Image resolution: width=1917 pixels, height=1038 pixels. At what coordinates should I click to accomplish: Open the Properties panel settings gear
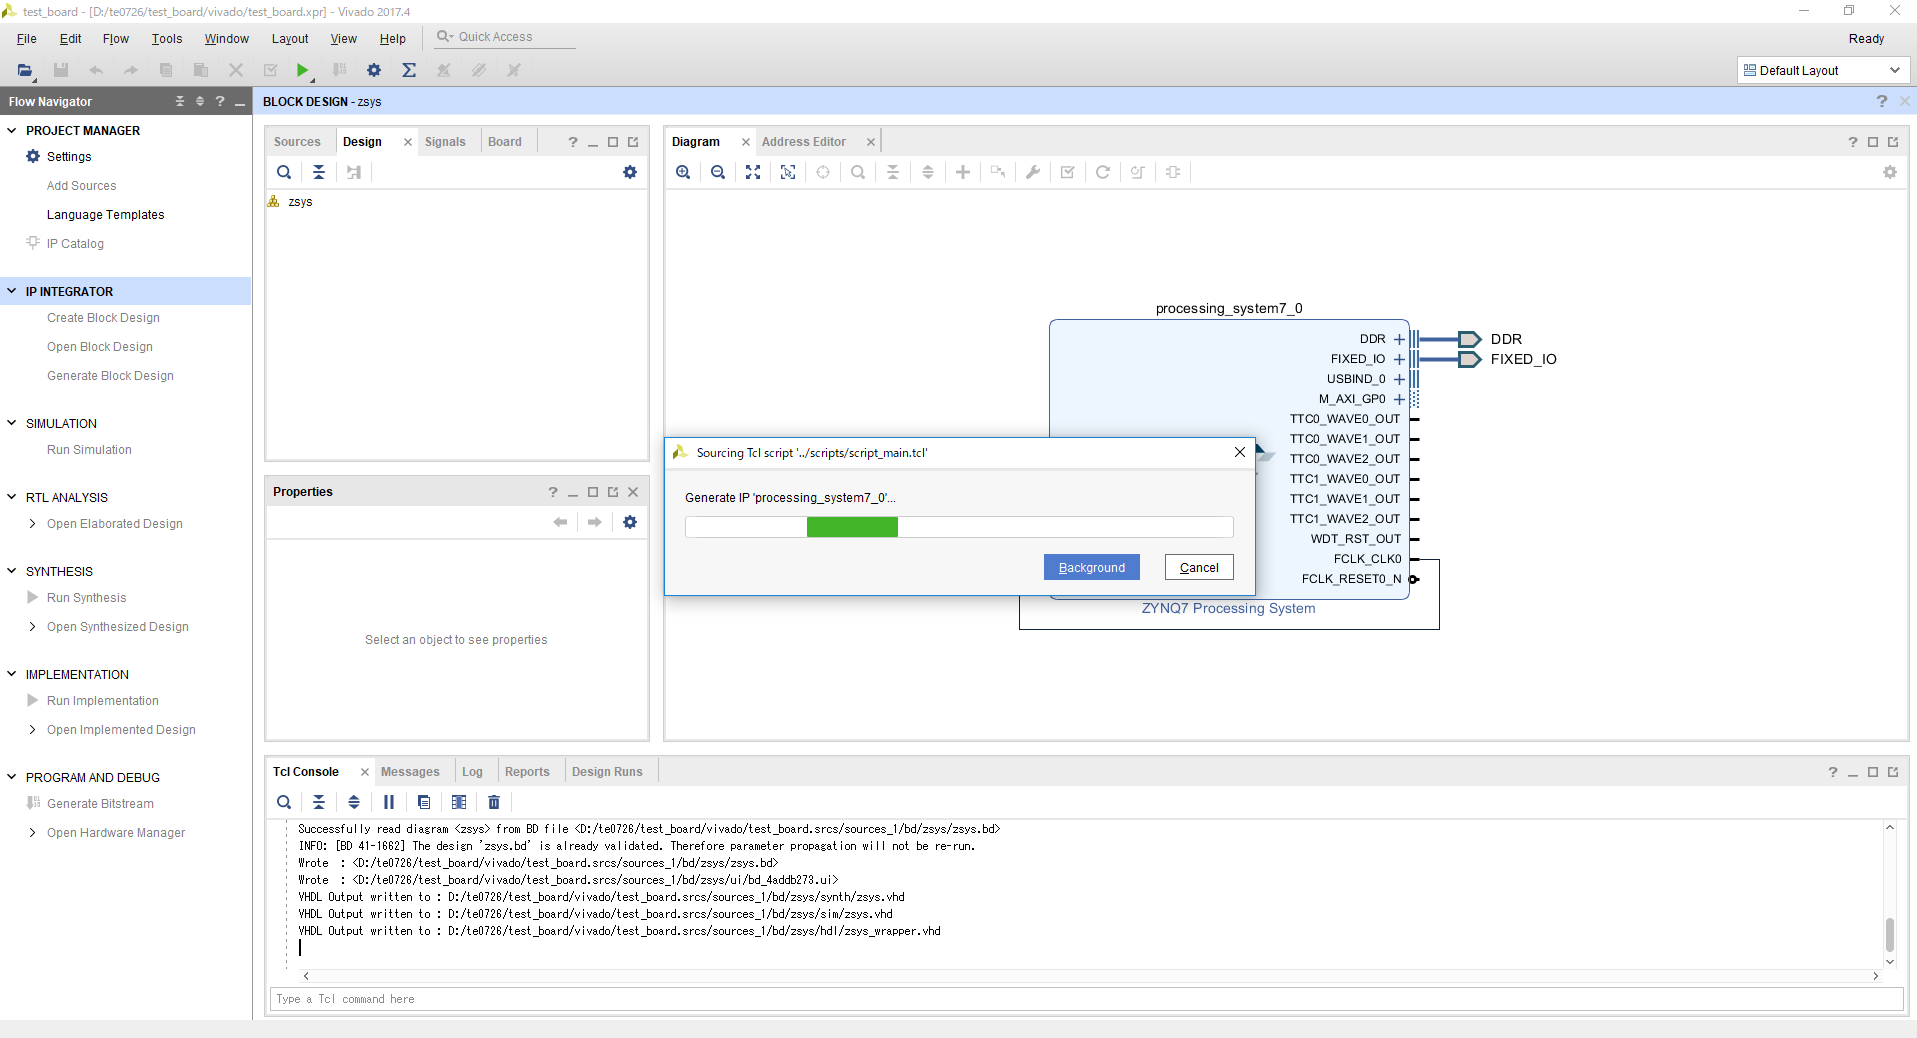point(630,522)
